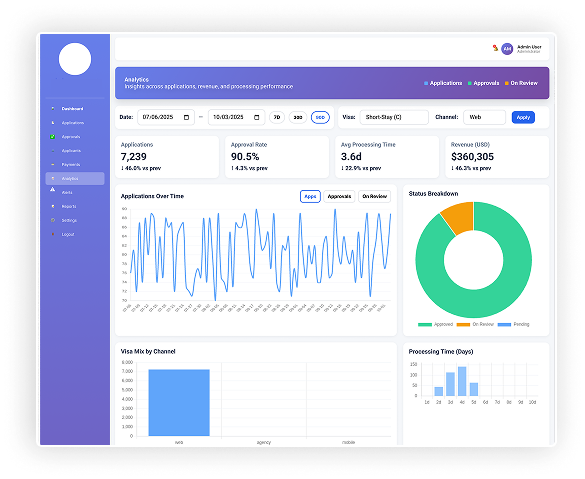Click the 5d bar in Processing Time chart
This screenshot has width=585, height=479.
(x=474, y=389)
